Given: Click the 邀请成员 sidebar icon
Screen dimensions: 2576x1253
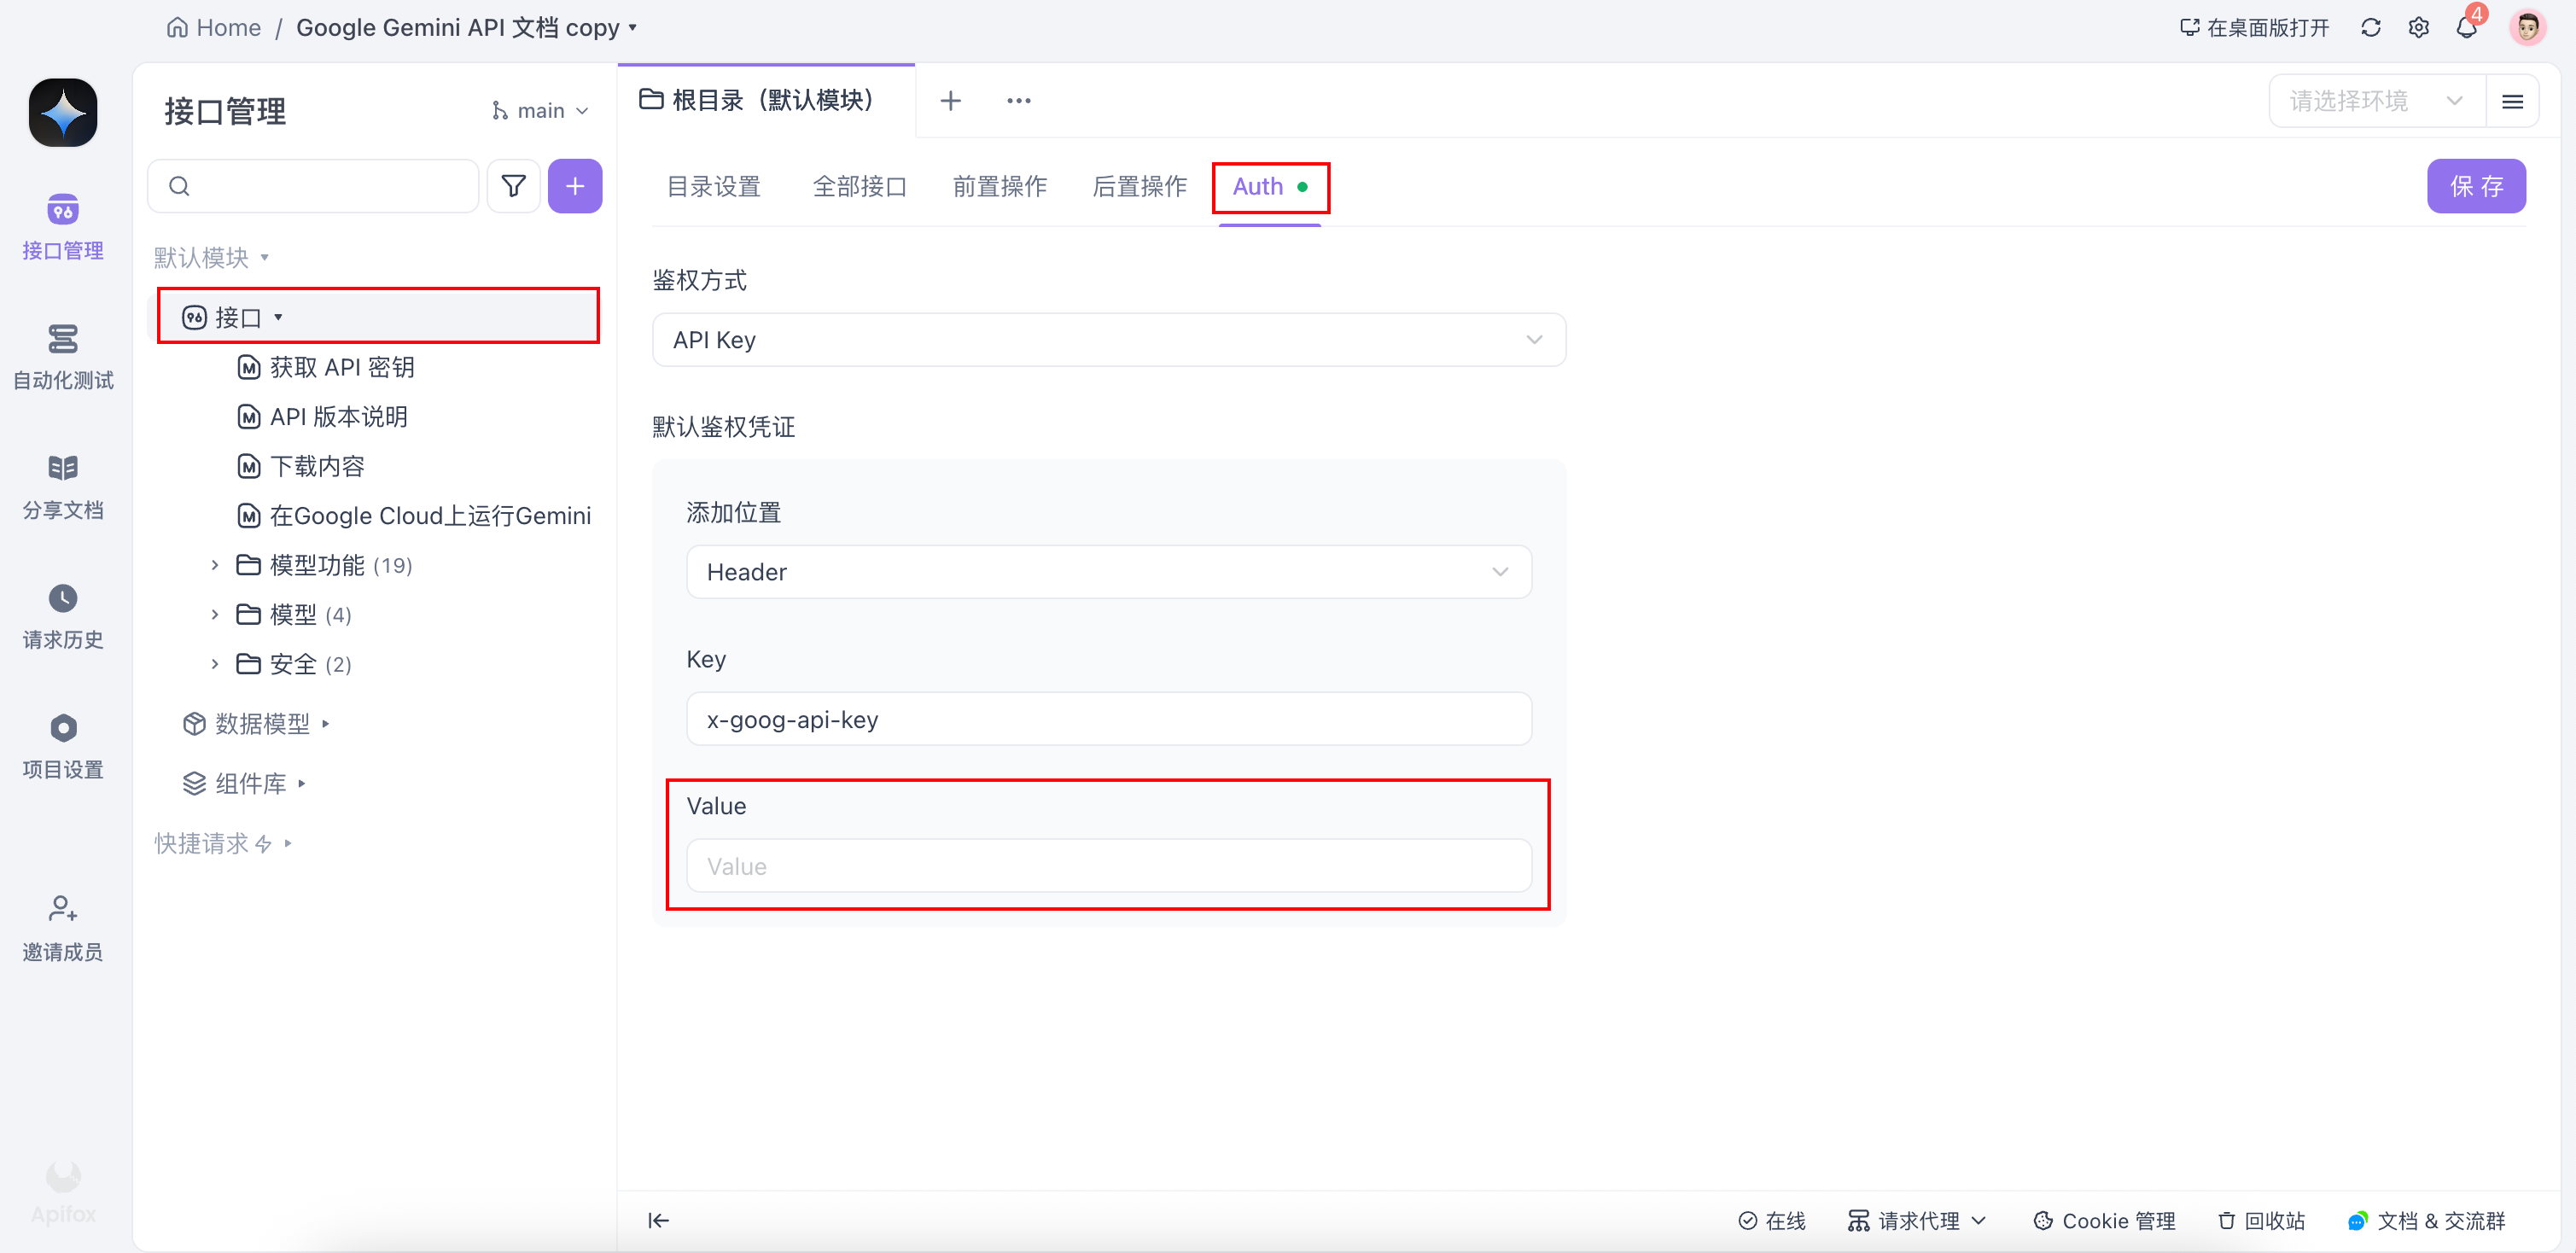Looking at the screenshot, I should [x=62, y=927].
